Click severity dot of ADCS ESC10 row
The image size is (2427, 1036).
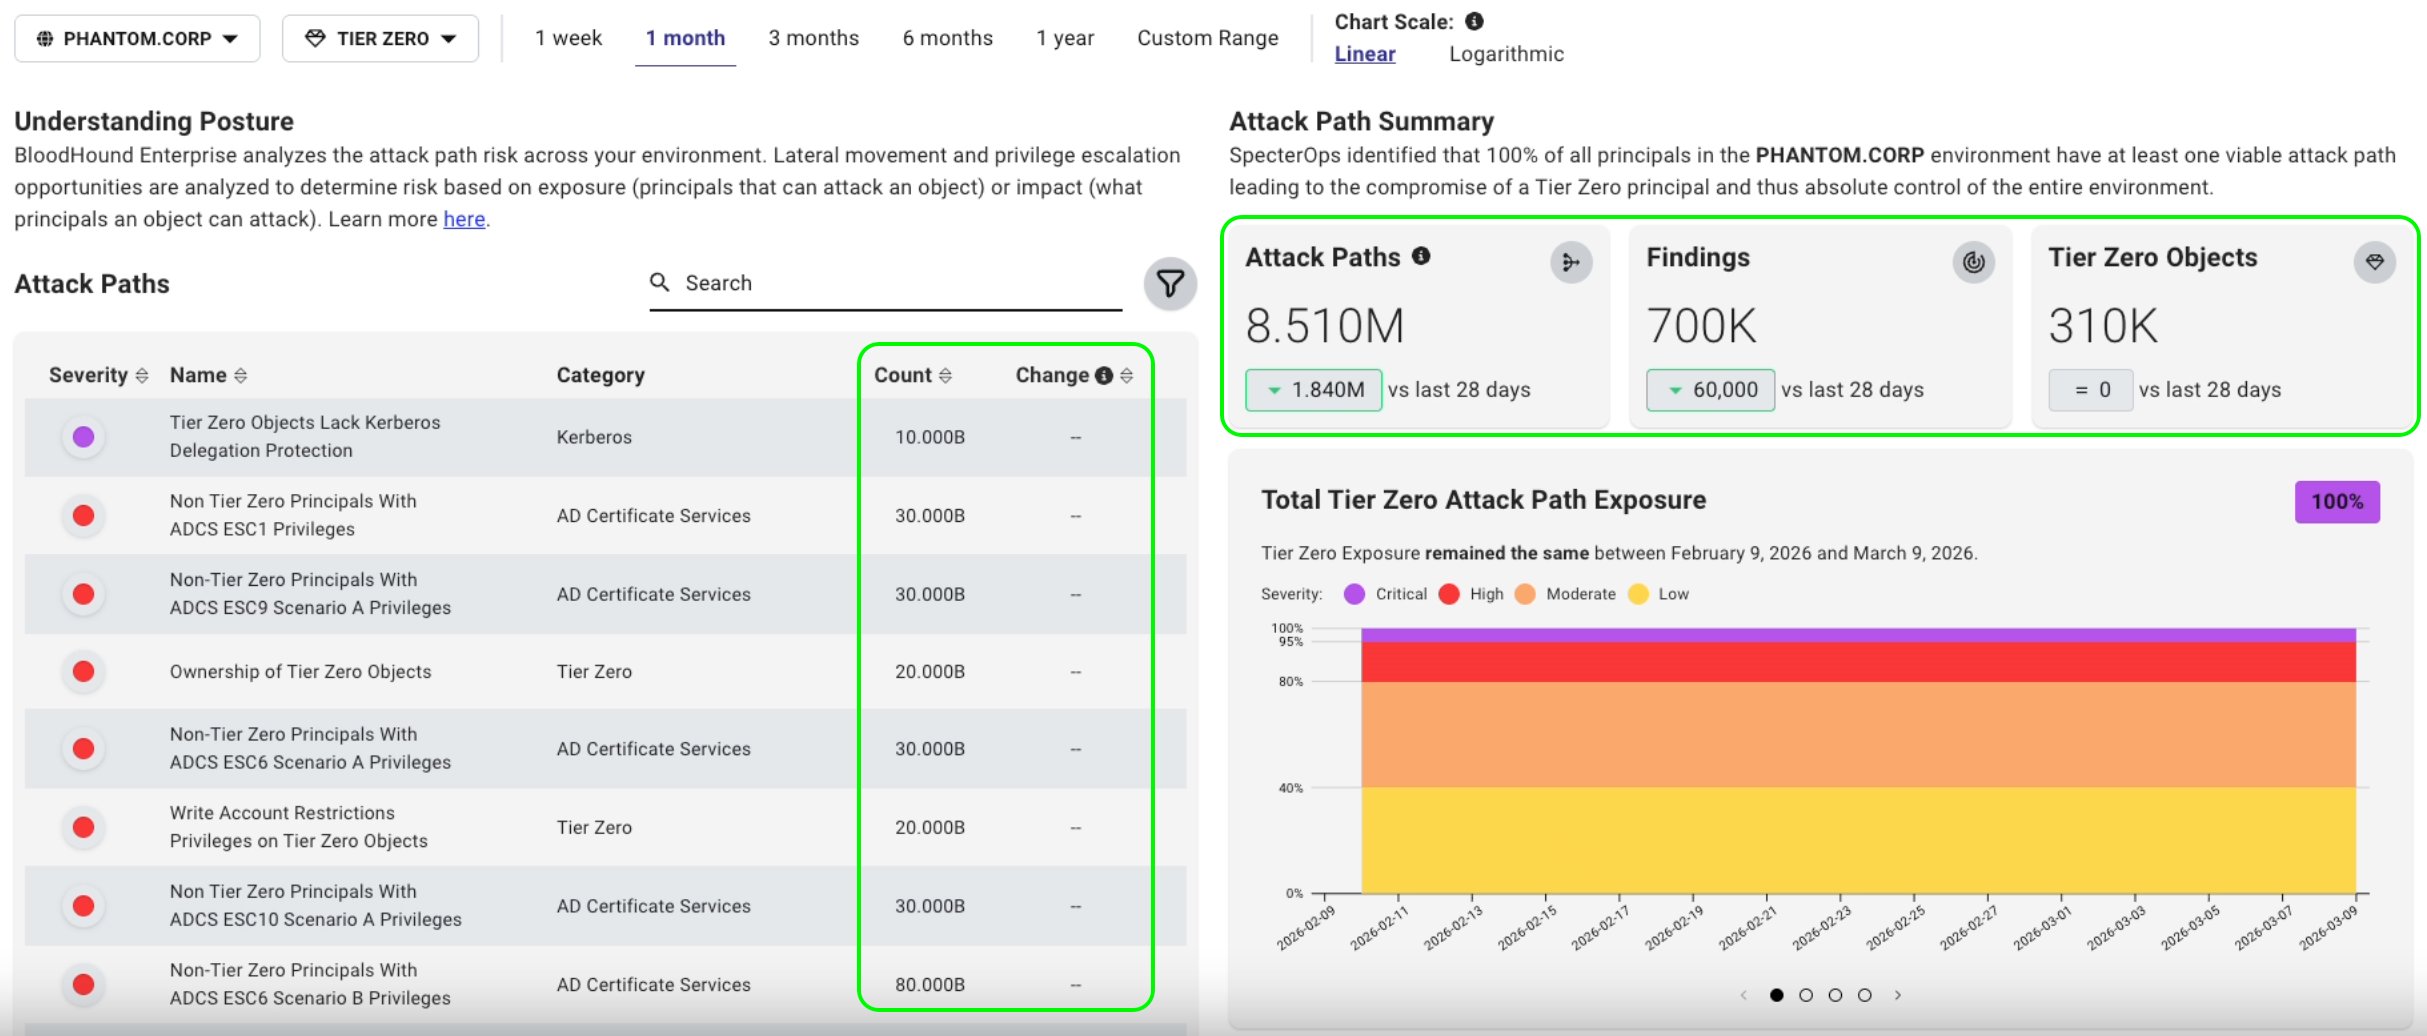pyautogui.click(x=84, y=906)
